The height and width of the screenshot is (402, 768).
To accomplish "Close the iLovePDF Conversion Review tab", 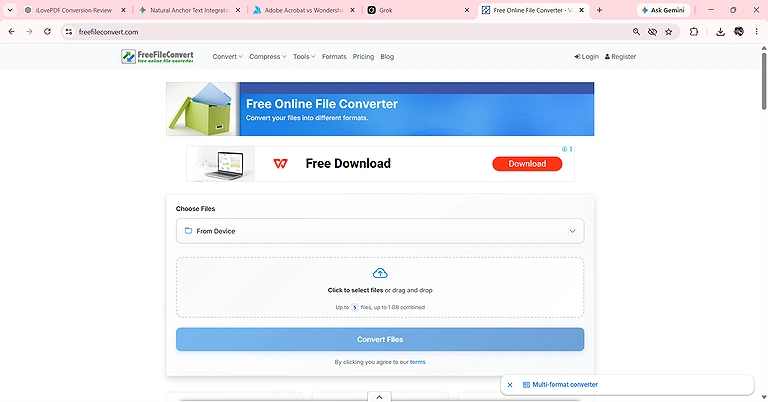I will point(123,10).
